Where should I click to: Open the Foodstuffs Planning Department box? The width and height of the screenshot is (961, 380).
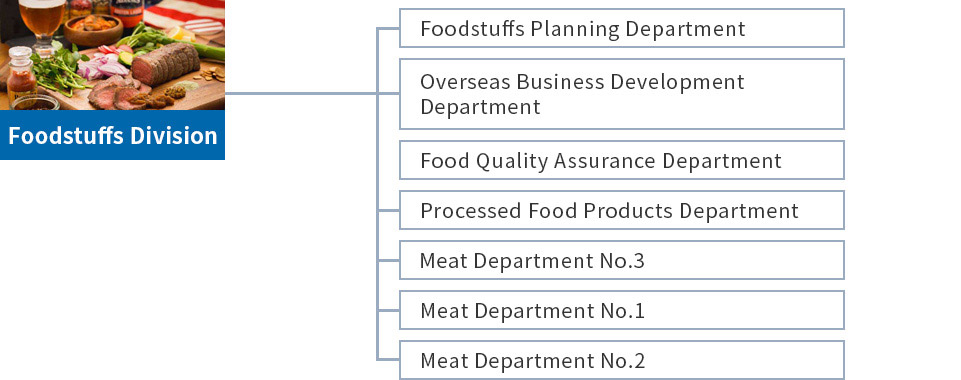[621, 28]
